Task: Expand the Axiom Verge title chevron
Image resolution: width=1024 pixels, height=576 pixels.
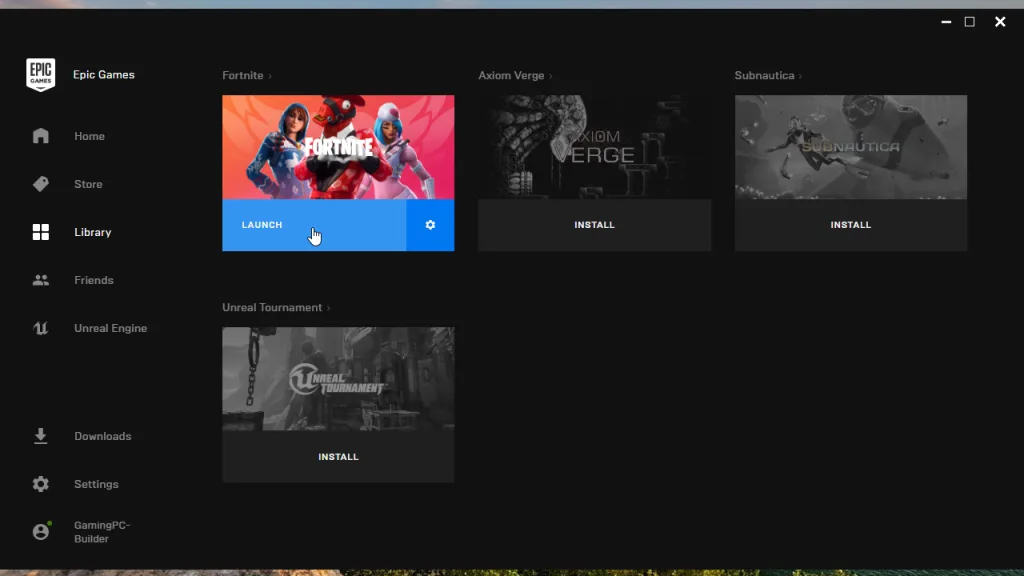Action: click(551, 76)
